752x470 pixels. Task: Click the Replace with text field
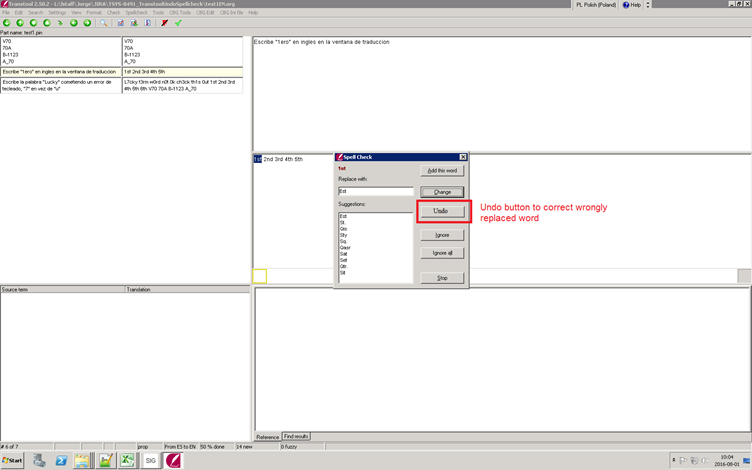tap(375, 191)
